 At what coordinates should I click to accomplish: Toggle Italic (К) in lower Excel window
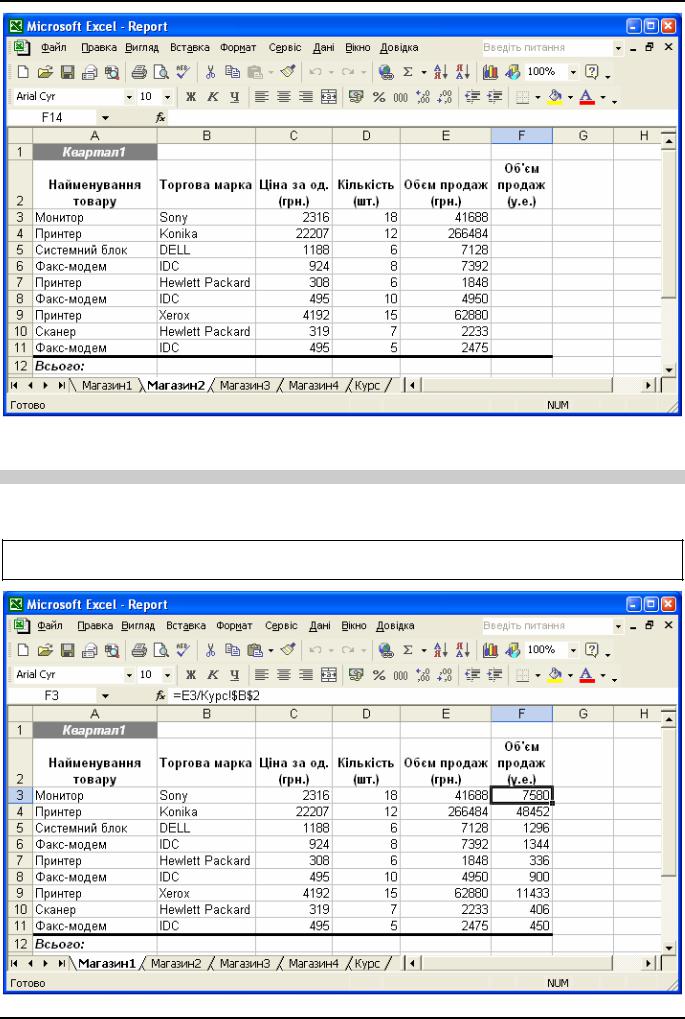[x=213, y=675]
